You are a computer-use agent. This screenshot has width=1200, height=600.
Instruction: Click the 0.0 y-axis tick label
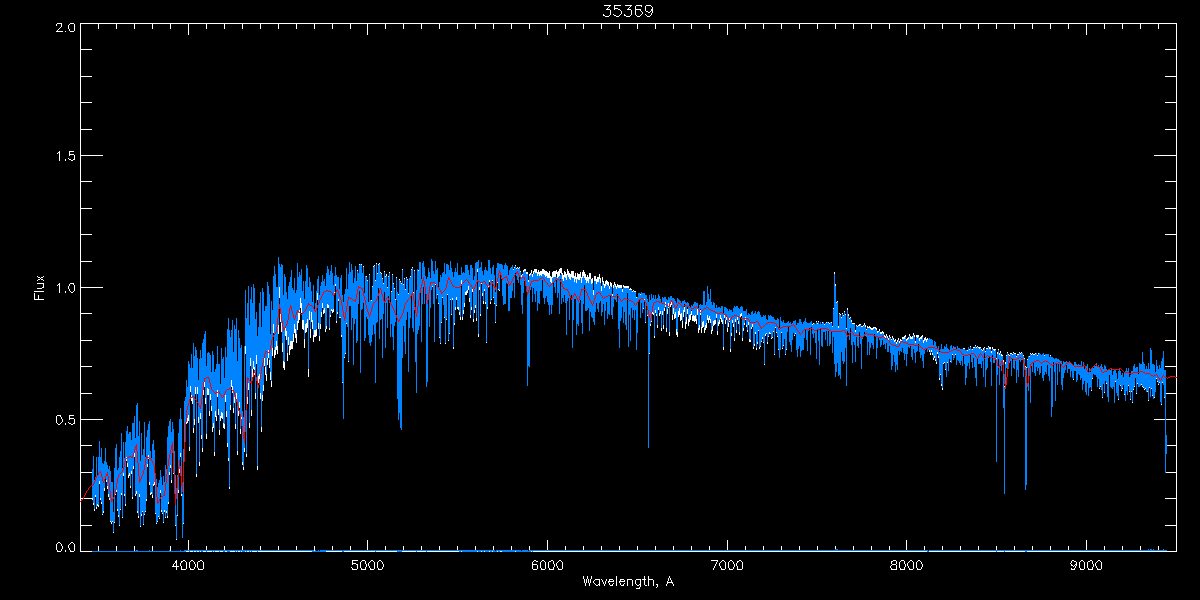(65, 547)
